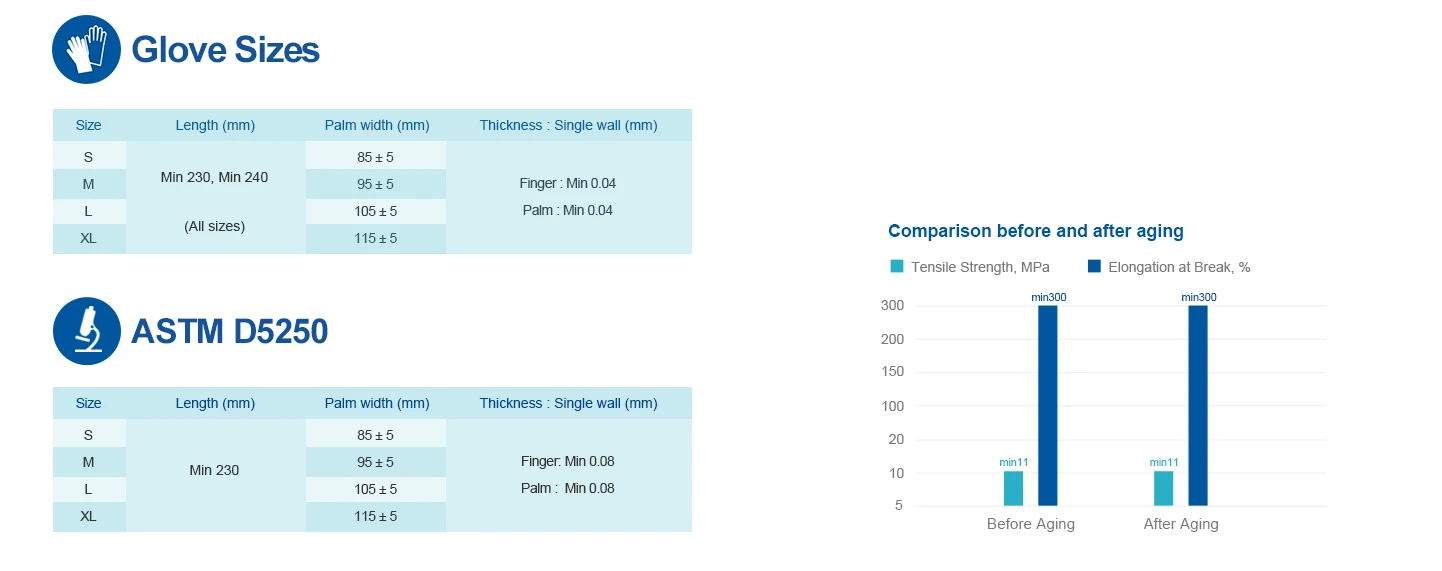
Task: Click the 'Palm : Min 0.08' thickness text
Action: pos(567,489)
